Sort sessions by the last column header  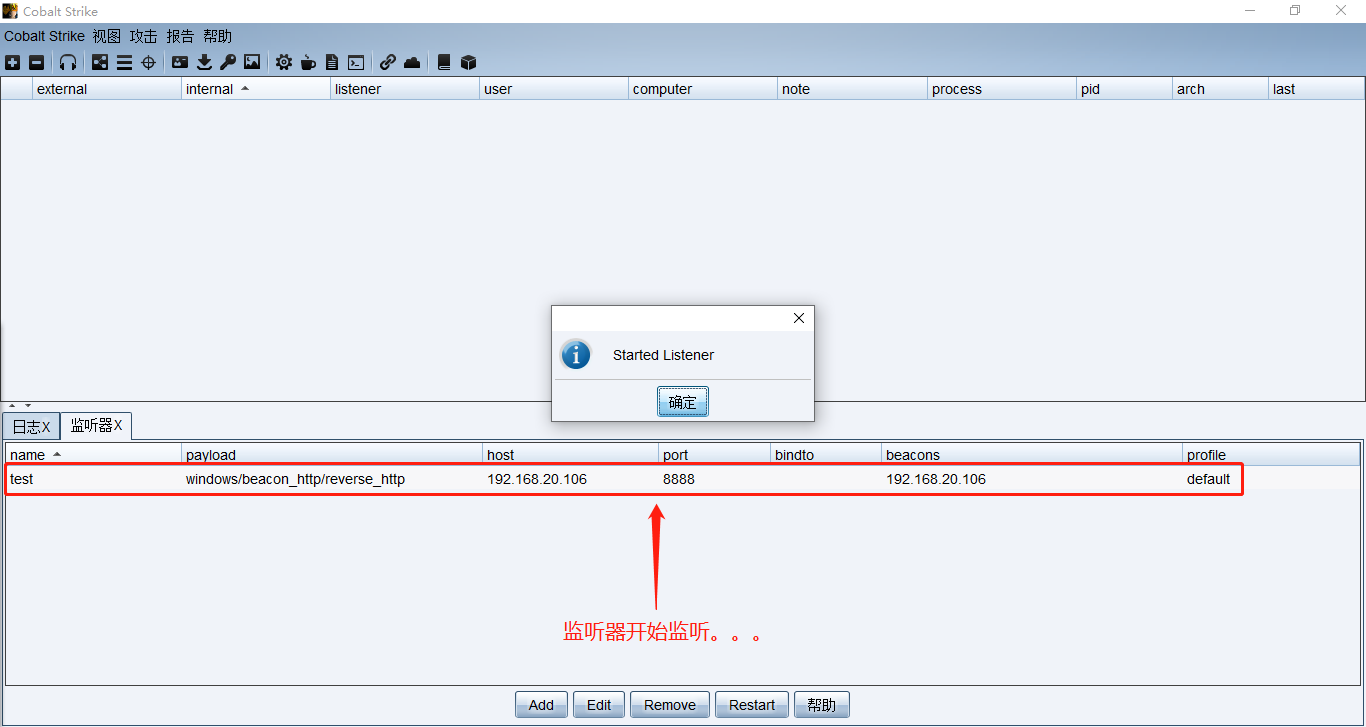point(1316,89)
